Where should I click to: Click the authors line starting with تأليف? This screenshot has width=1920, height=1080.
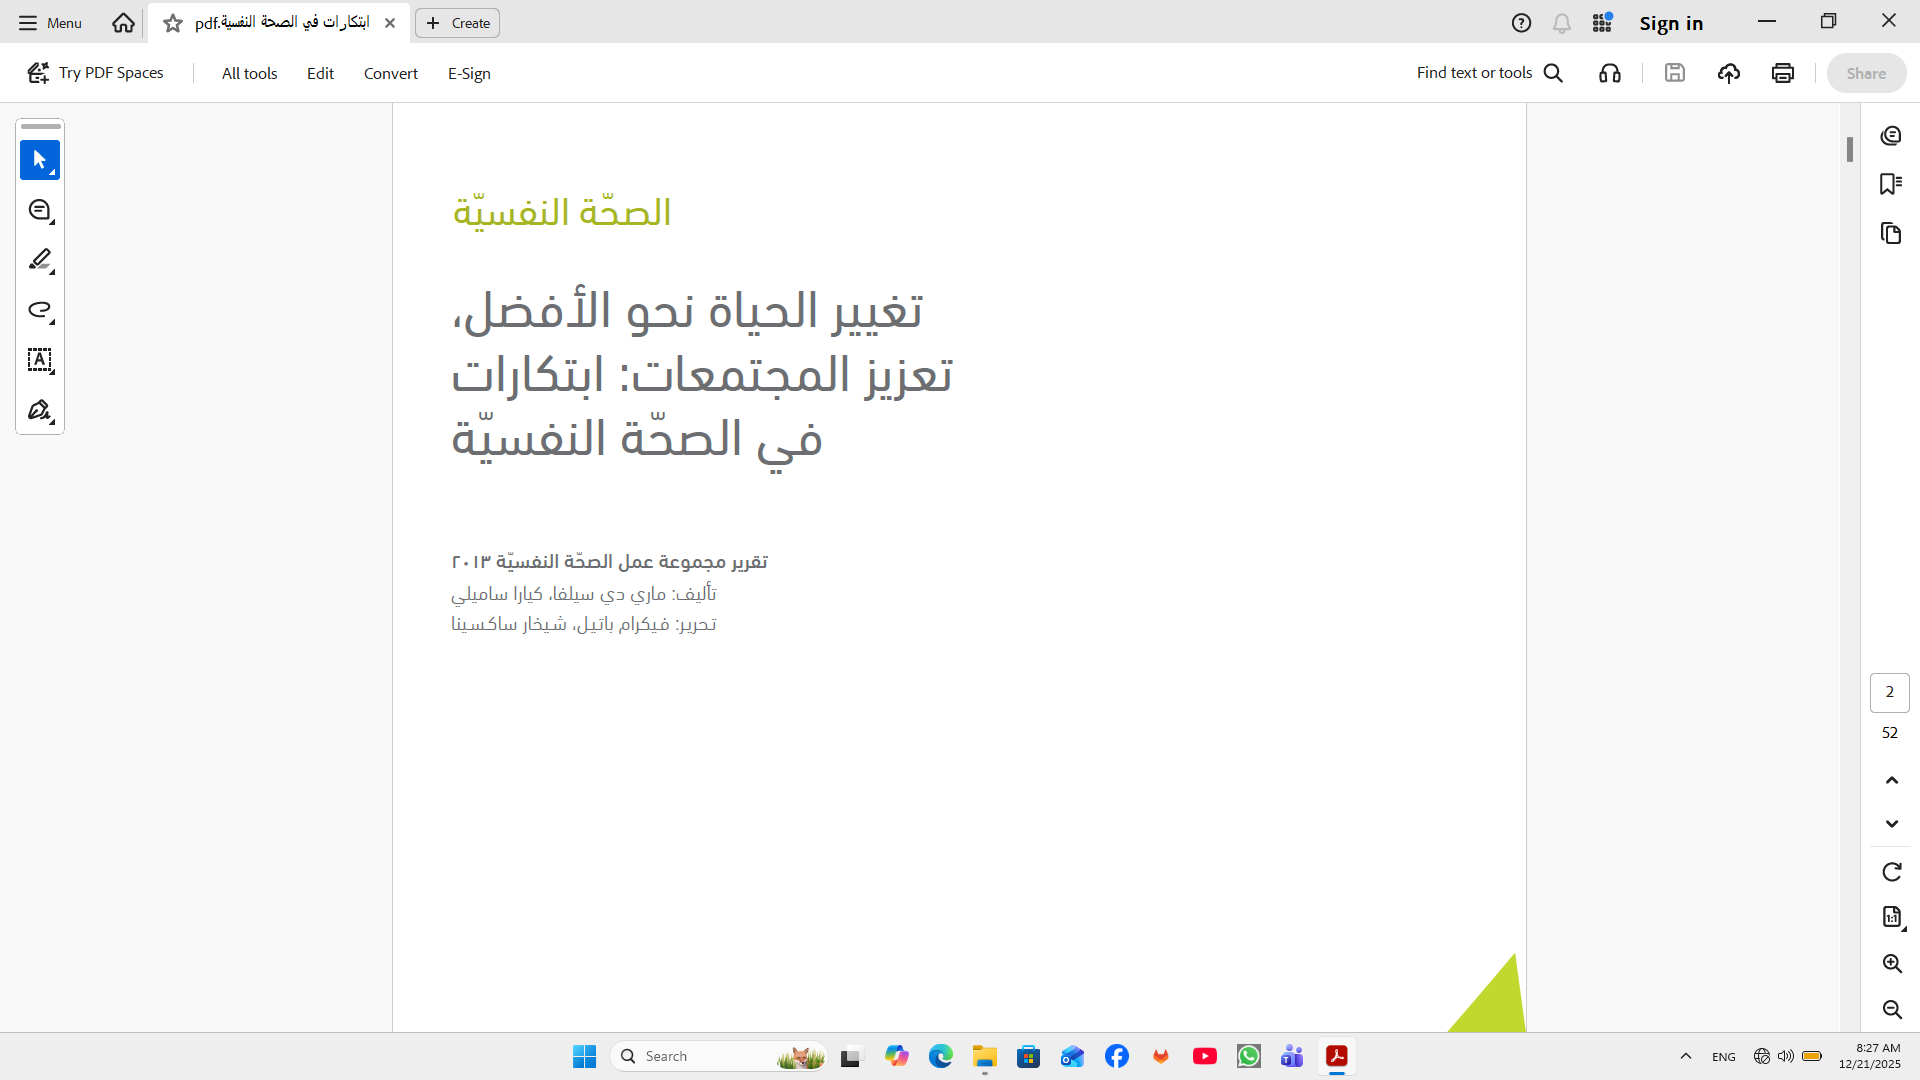click(584, 593)
